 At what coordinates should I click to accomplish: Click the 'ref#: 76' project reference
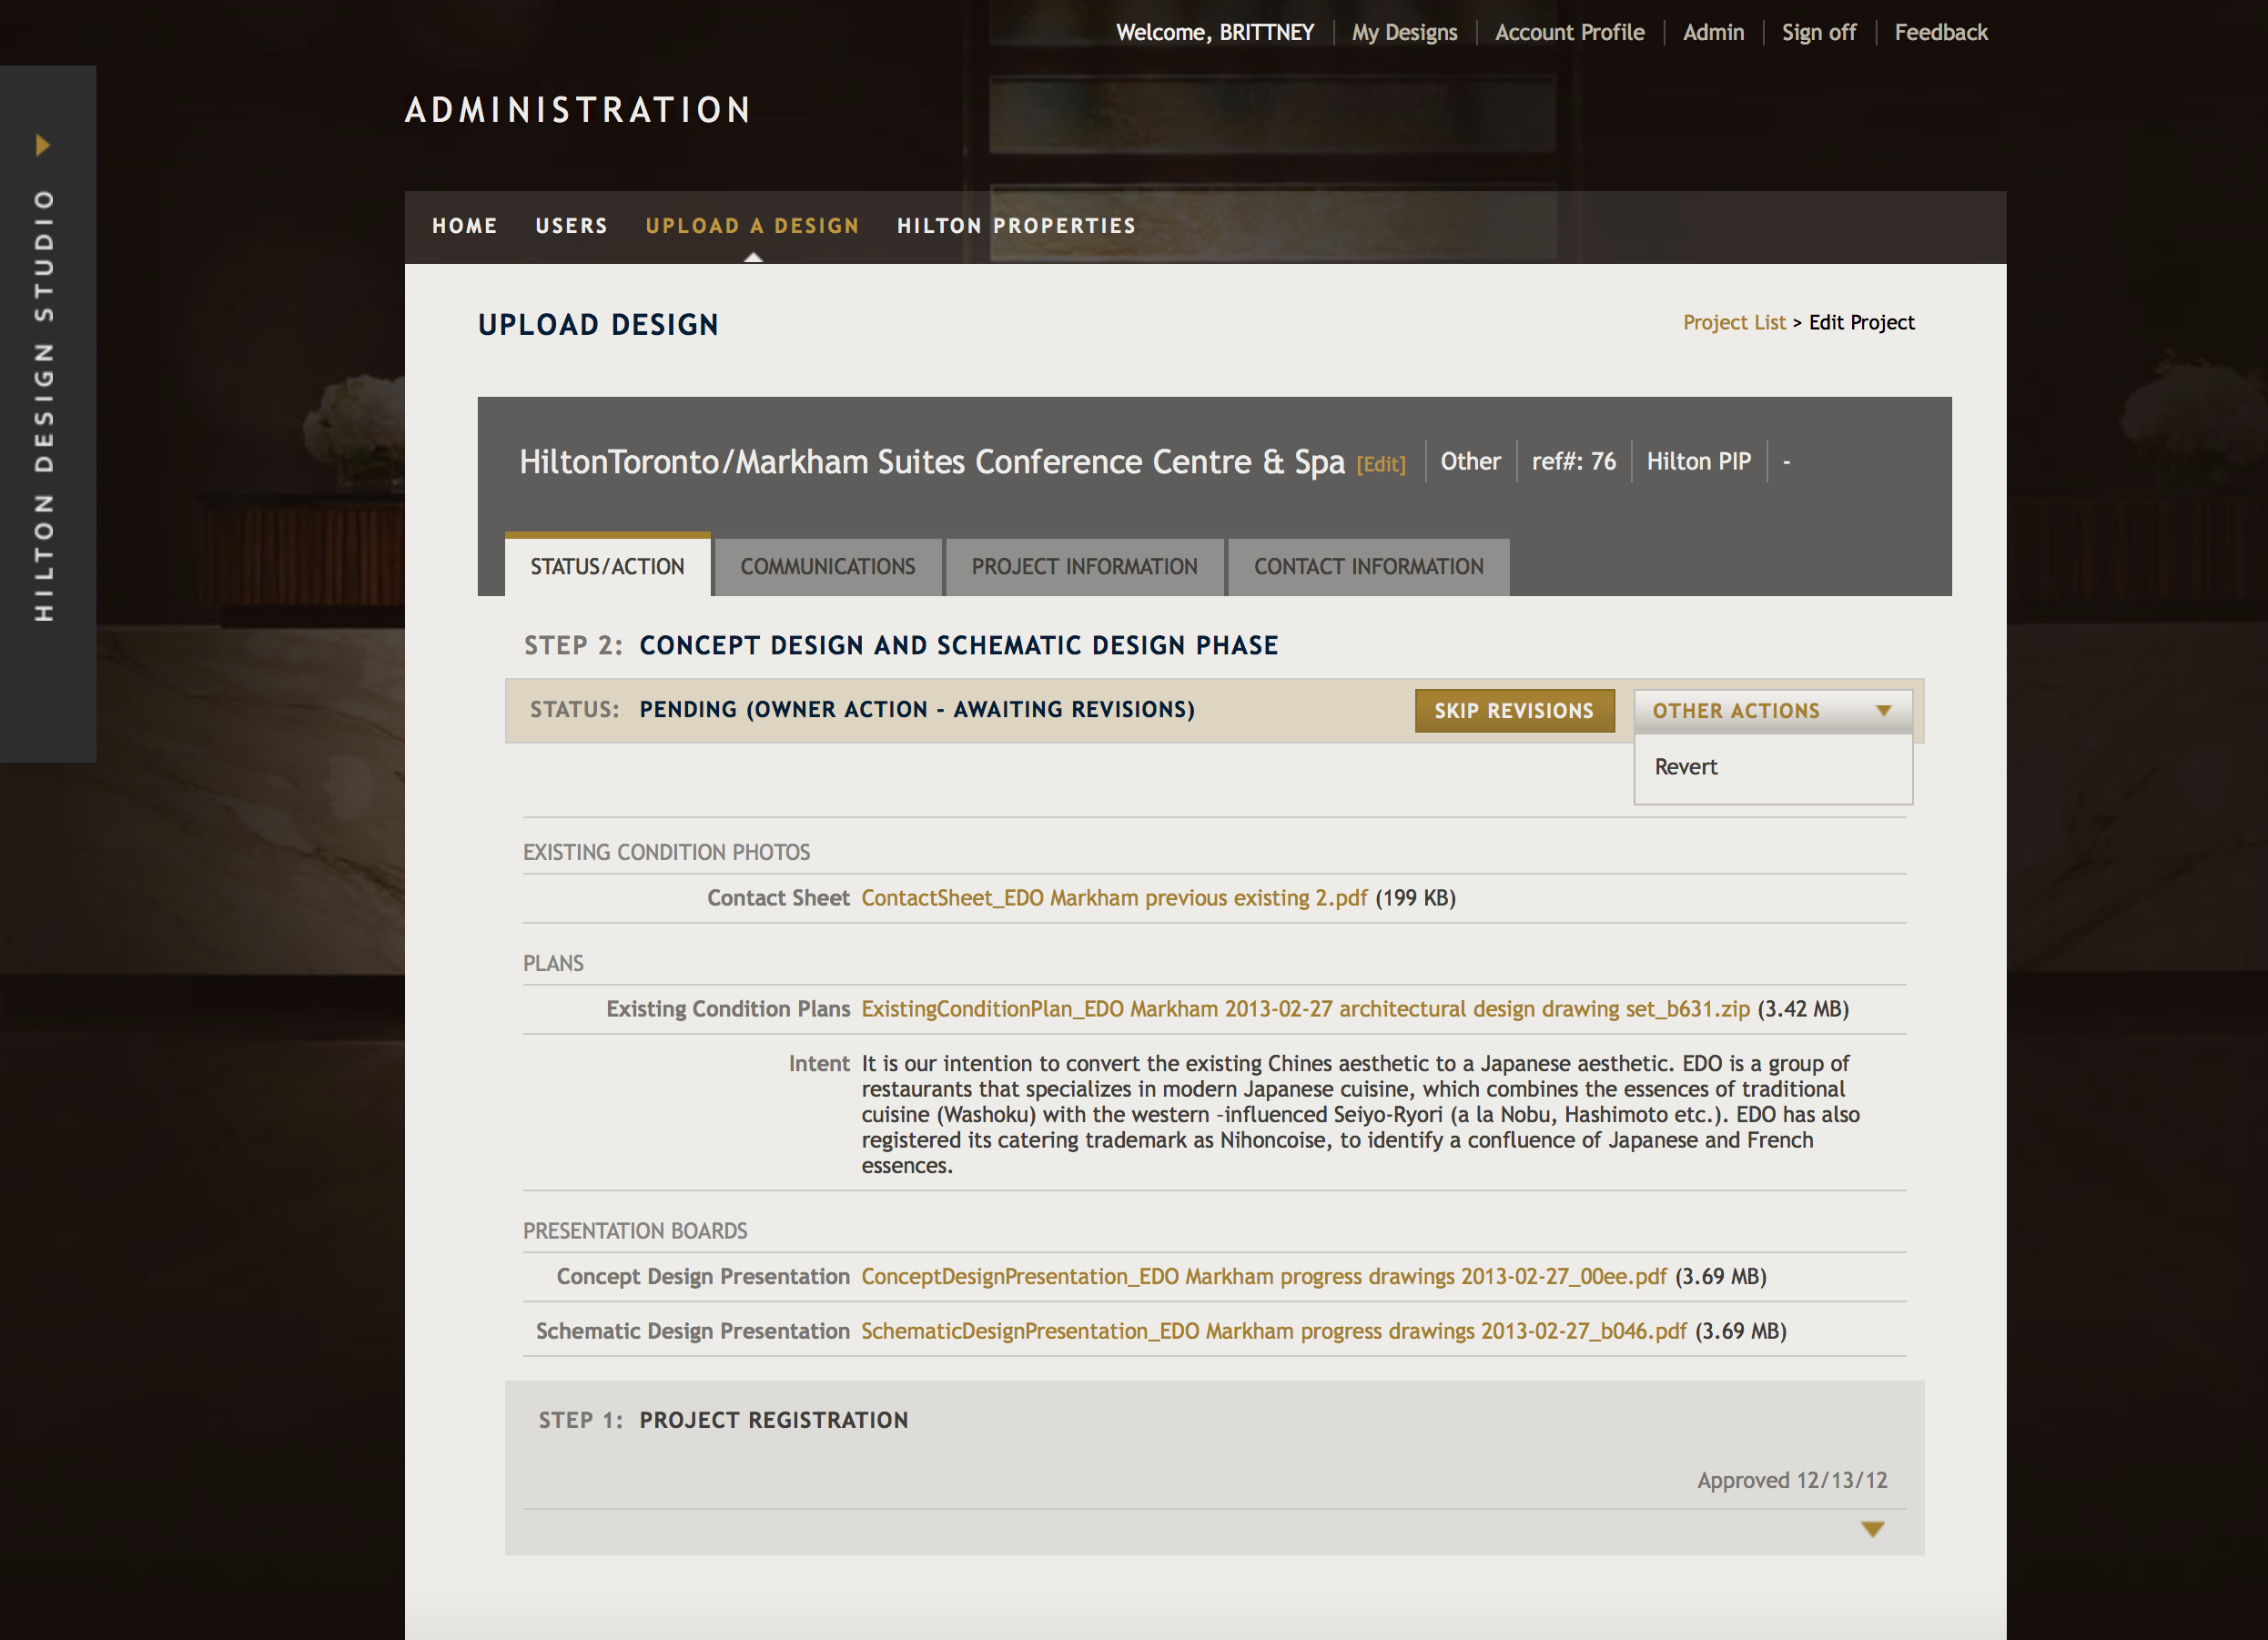point(1573,462)
